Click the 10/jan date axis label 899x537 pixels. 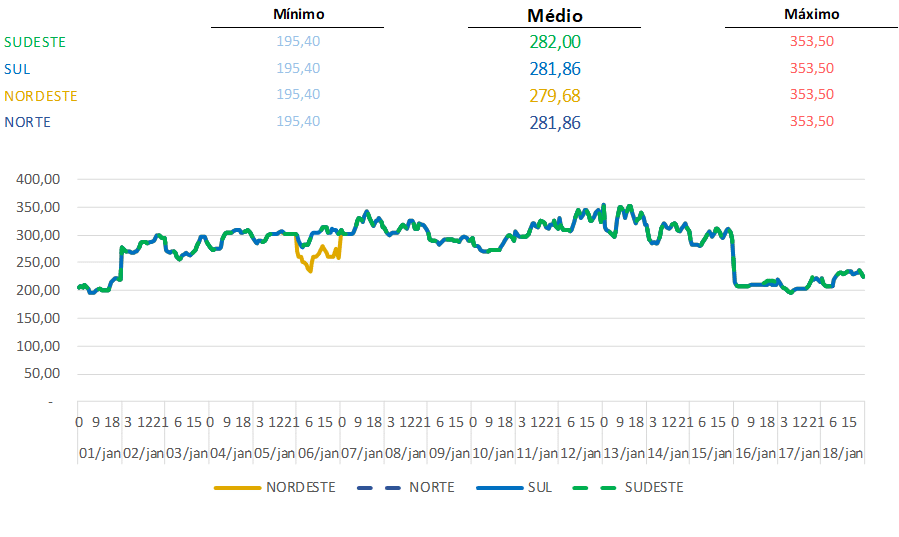click(x=493, y=453)
